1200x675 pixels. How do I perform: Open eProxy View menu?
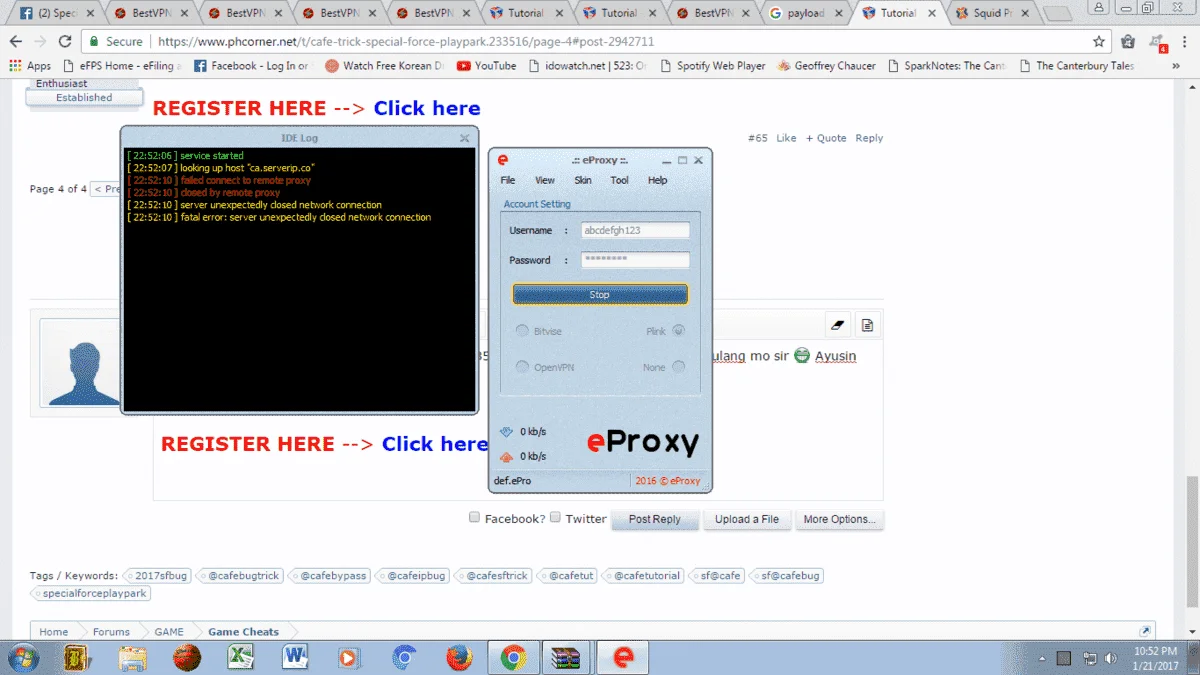click(545, 181)
